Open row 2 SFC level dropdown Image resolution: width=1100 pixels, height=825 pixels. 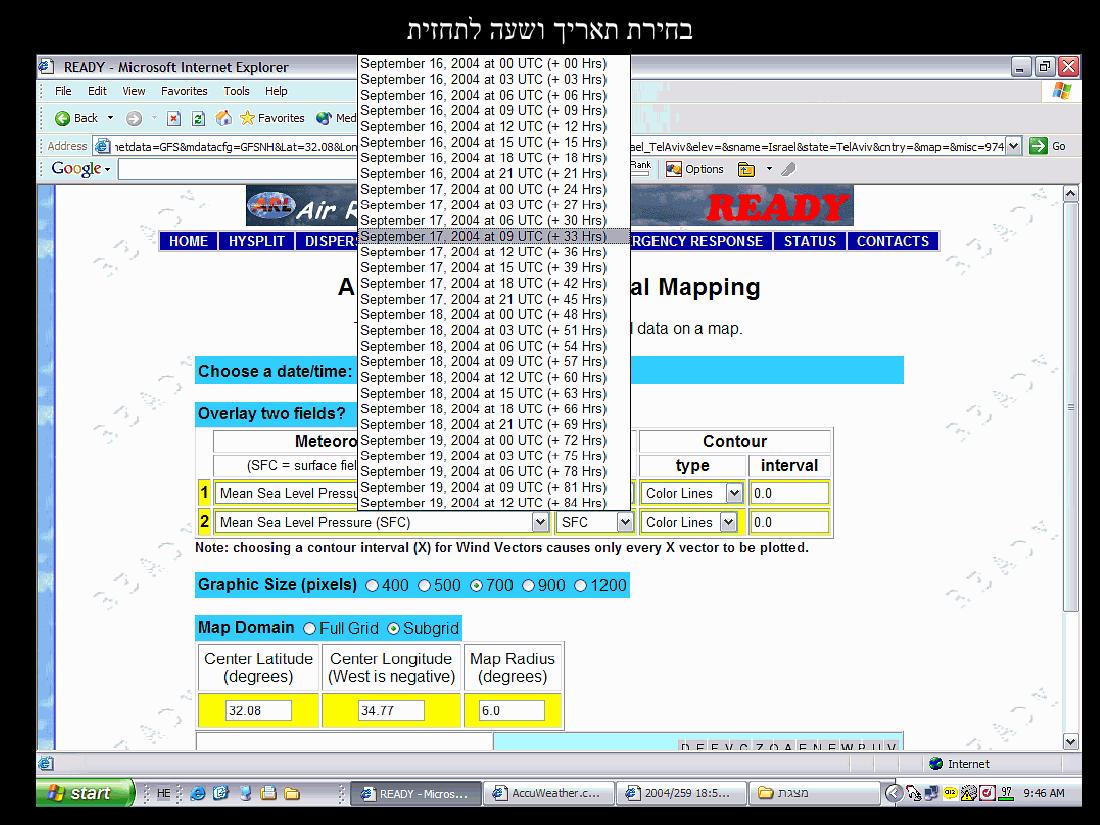(624, 522)
